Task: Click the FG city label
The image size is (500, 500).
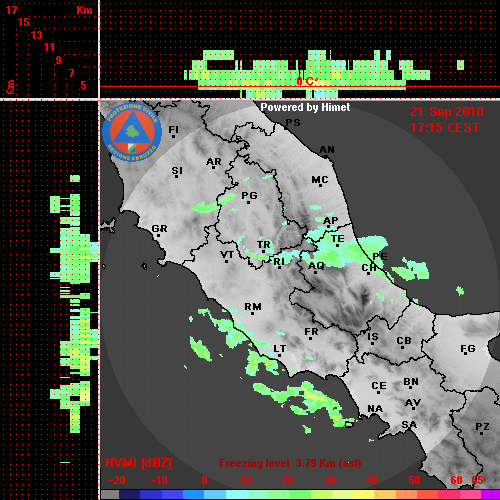Action: (468, 349)
